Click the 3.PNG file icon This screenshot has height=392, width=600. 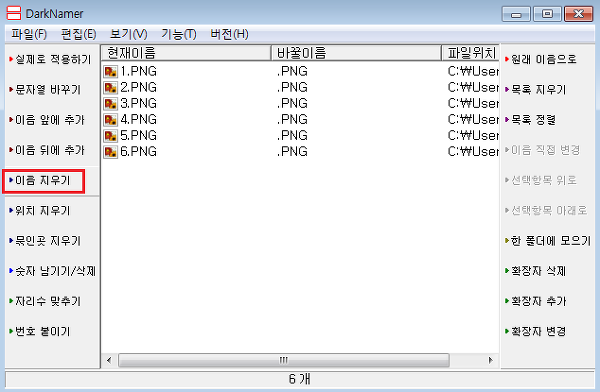(x=111, y=104)
